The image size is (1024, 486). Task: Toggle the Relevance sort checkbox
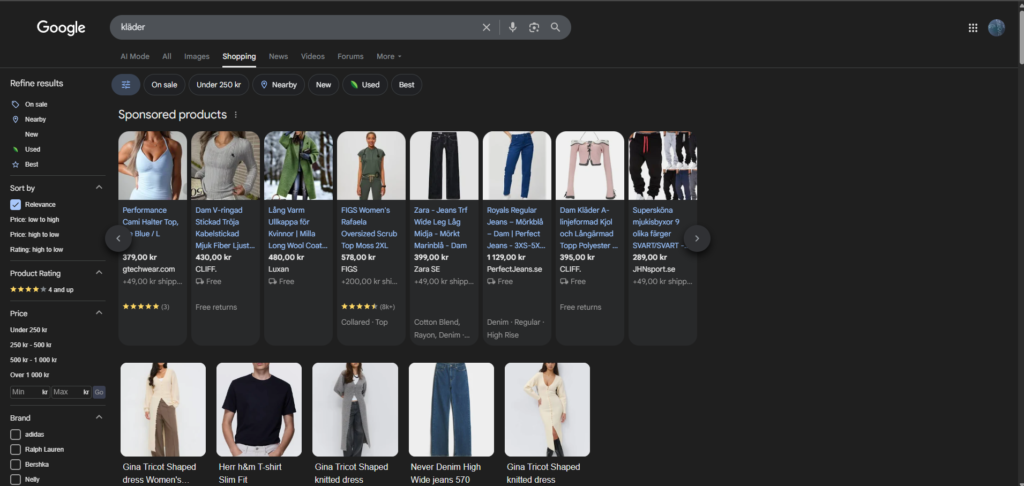coord(16,204)
